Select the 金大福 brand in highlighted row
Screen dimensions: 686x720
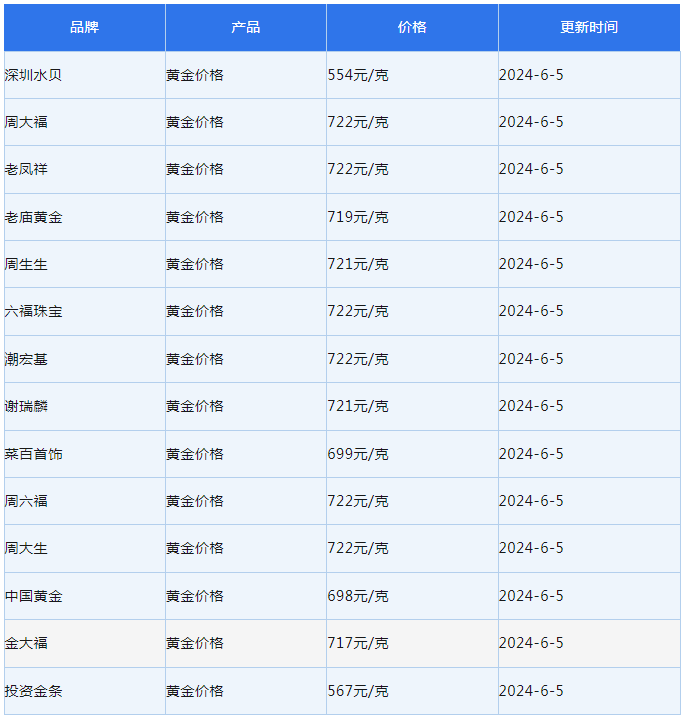coord(26,643)
